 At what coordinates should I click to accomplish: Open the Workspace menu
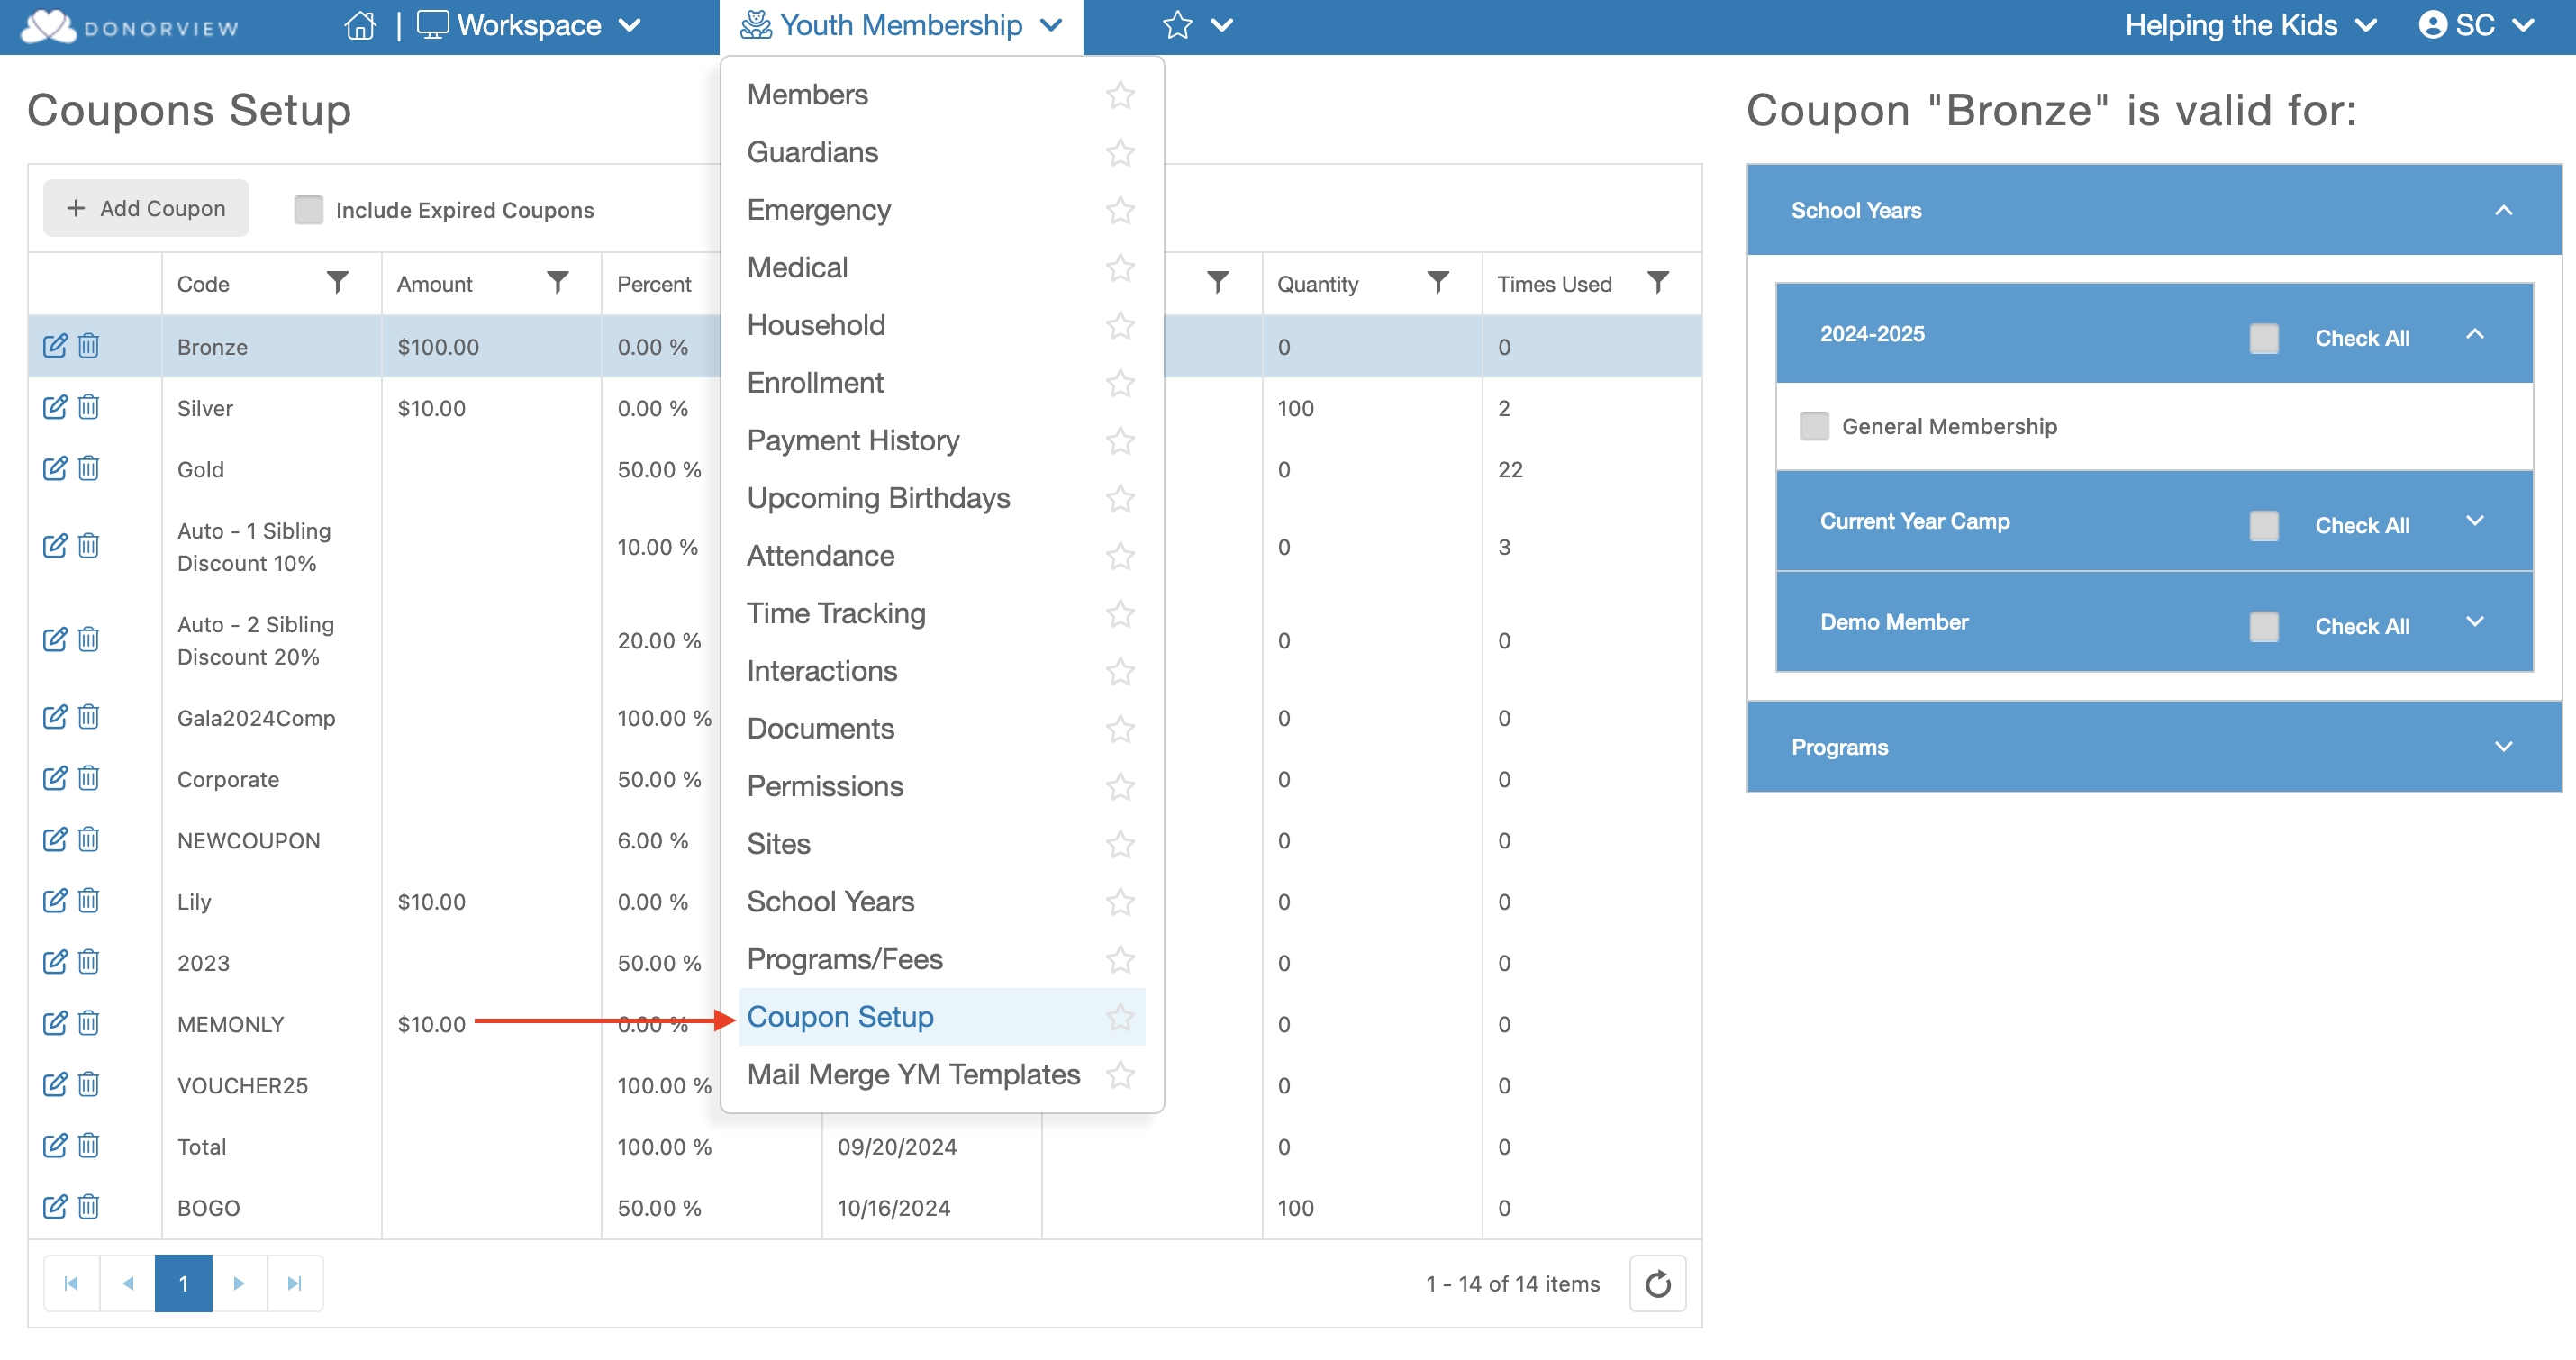pyautogui.click(x=529, y=25)
